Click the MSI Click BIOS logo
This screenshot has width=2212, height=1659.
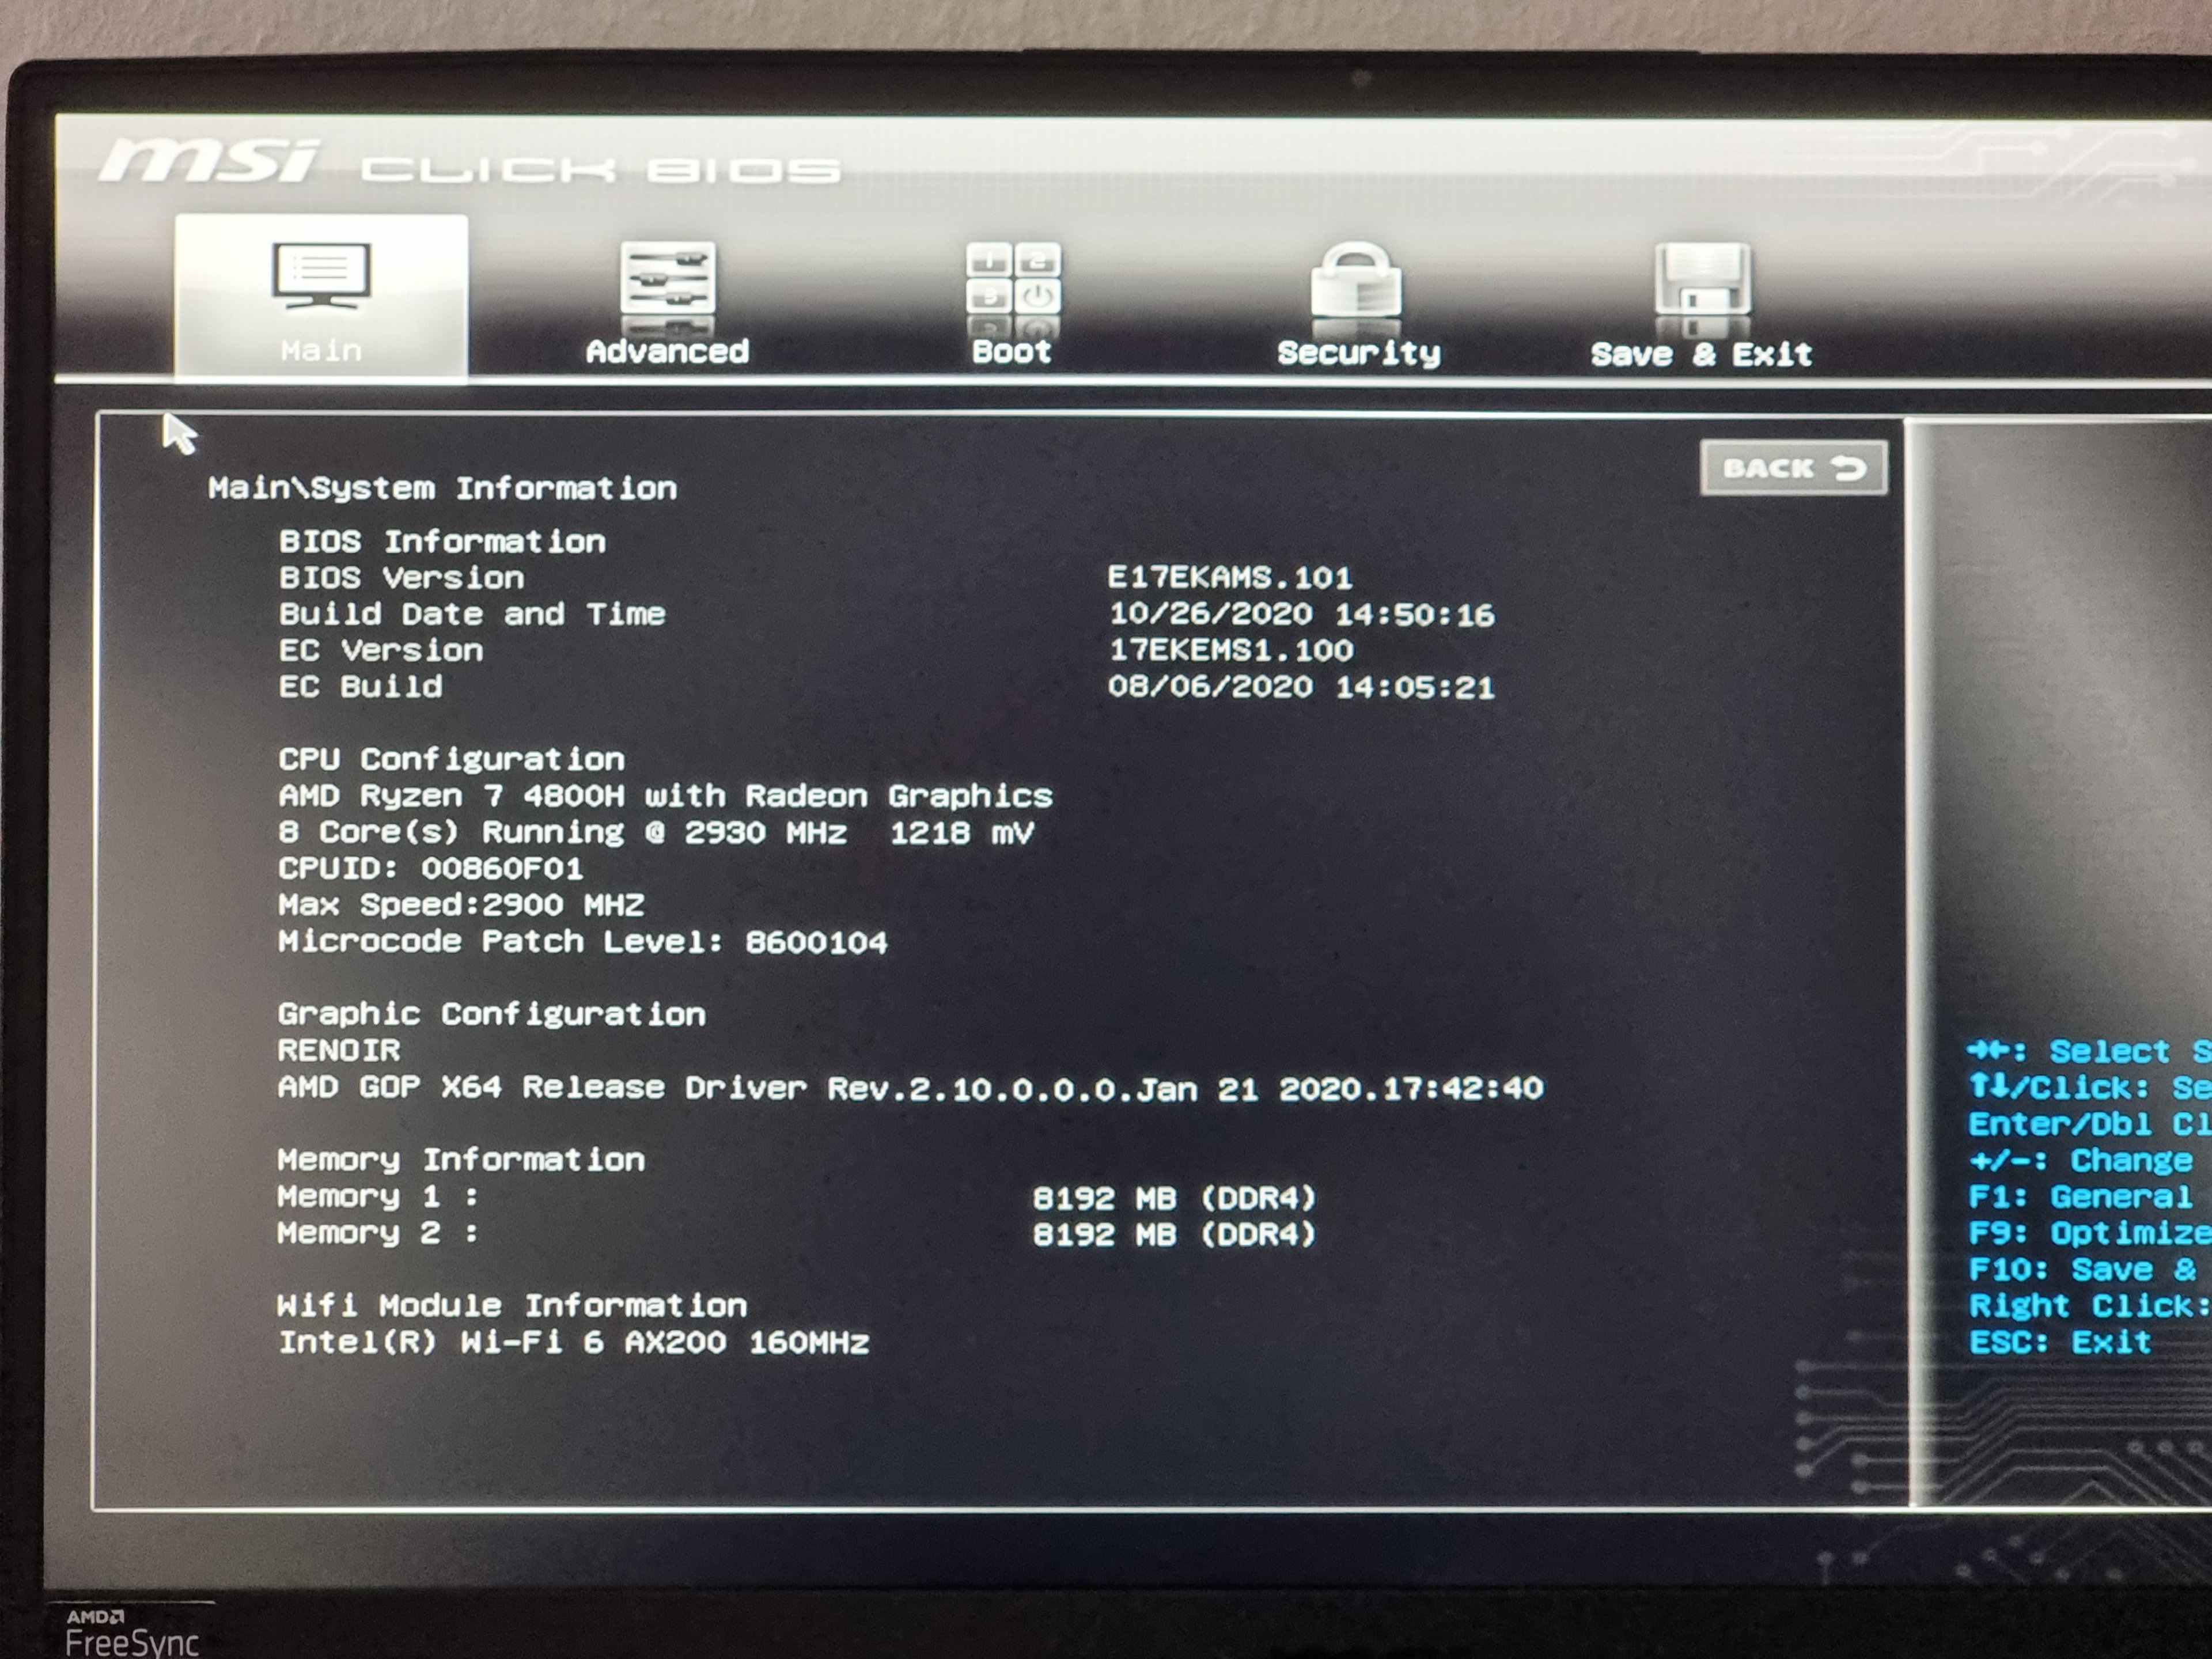[x=468, y=165]
